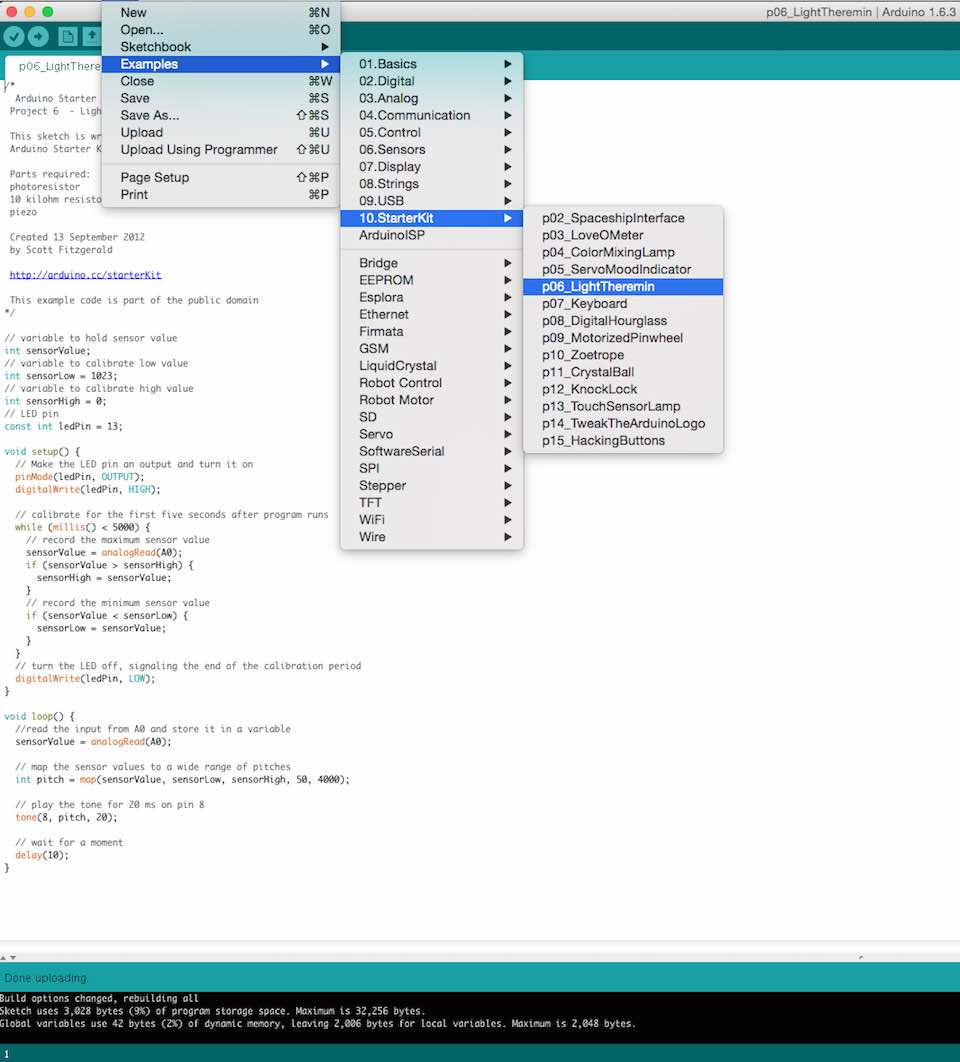This screenshot has width=960, height=1062.
Task: Open the Esplora library examples
Action: tap(432, 297)
